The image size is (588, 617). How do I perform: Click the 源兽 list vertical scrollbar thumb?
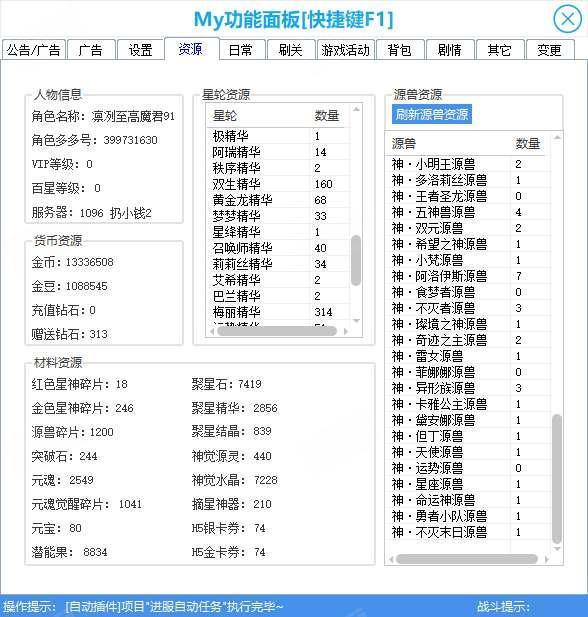coord(557,478)
